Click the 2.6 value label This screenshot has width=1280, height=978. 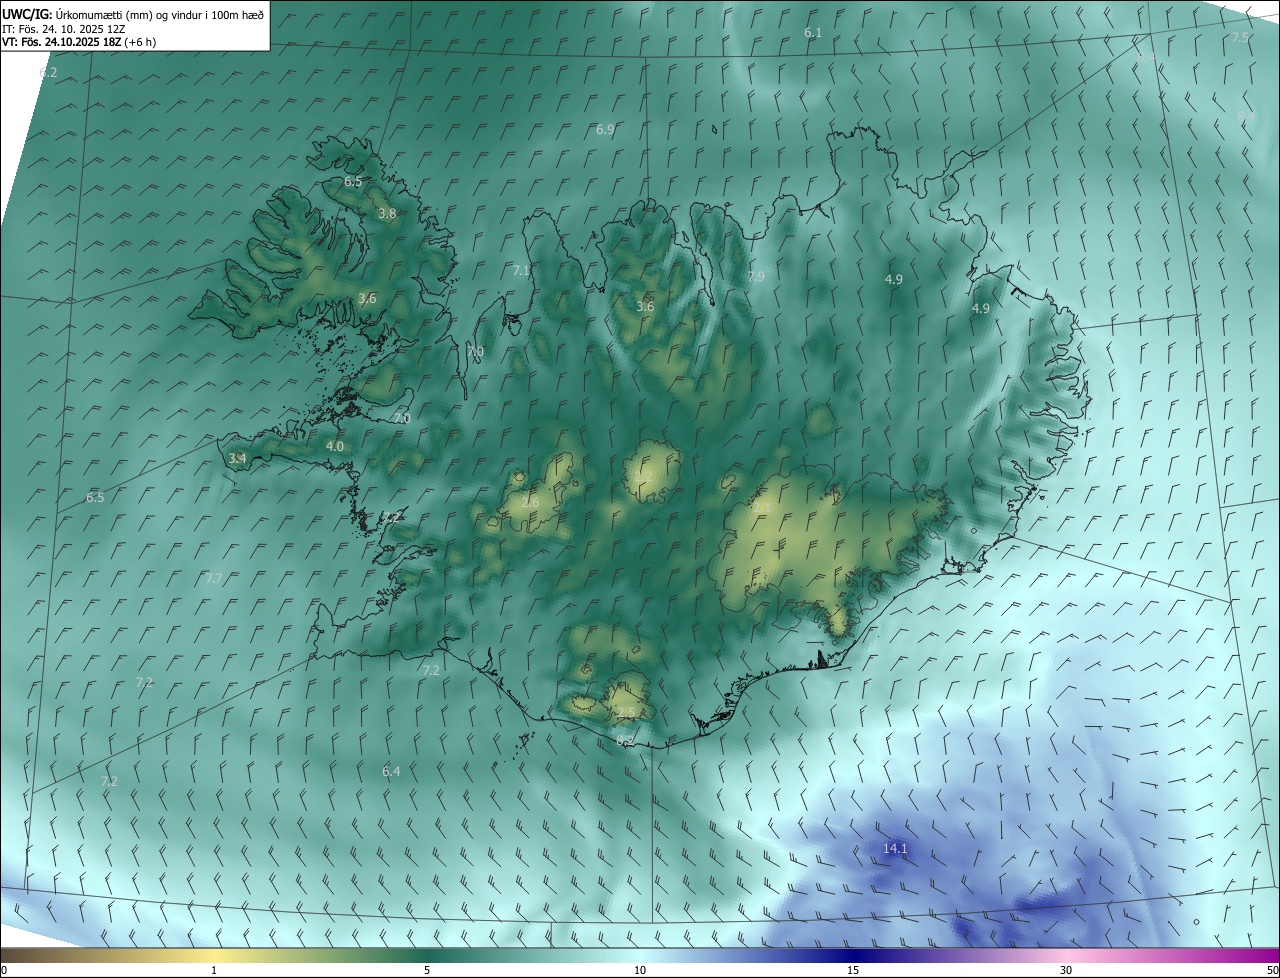pyautogui.click(x=530, y=502)
